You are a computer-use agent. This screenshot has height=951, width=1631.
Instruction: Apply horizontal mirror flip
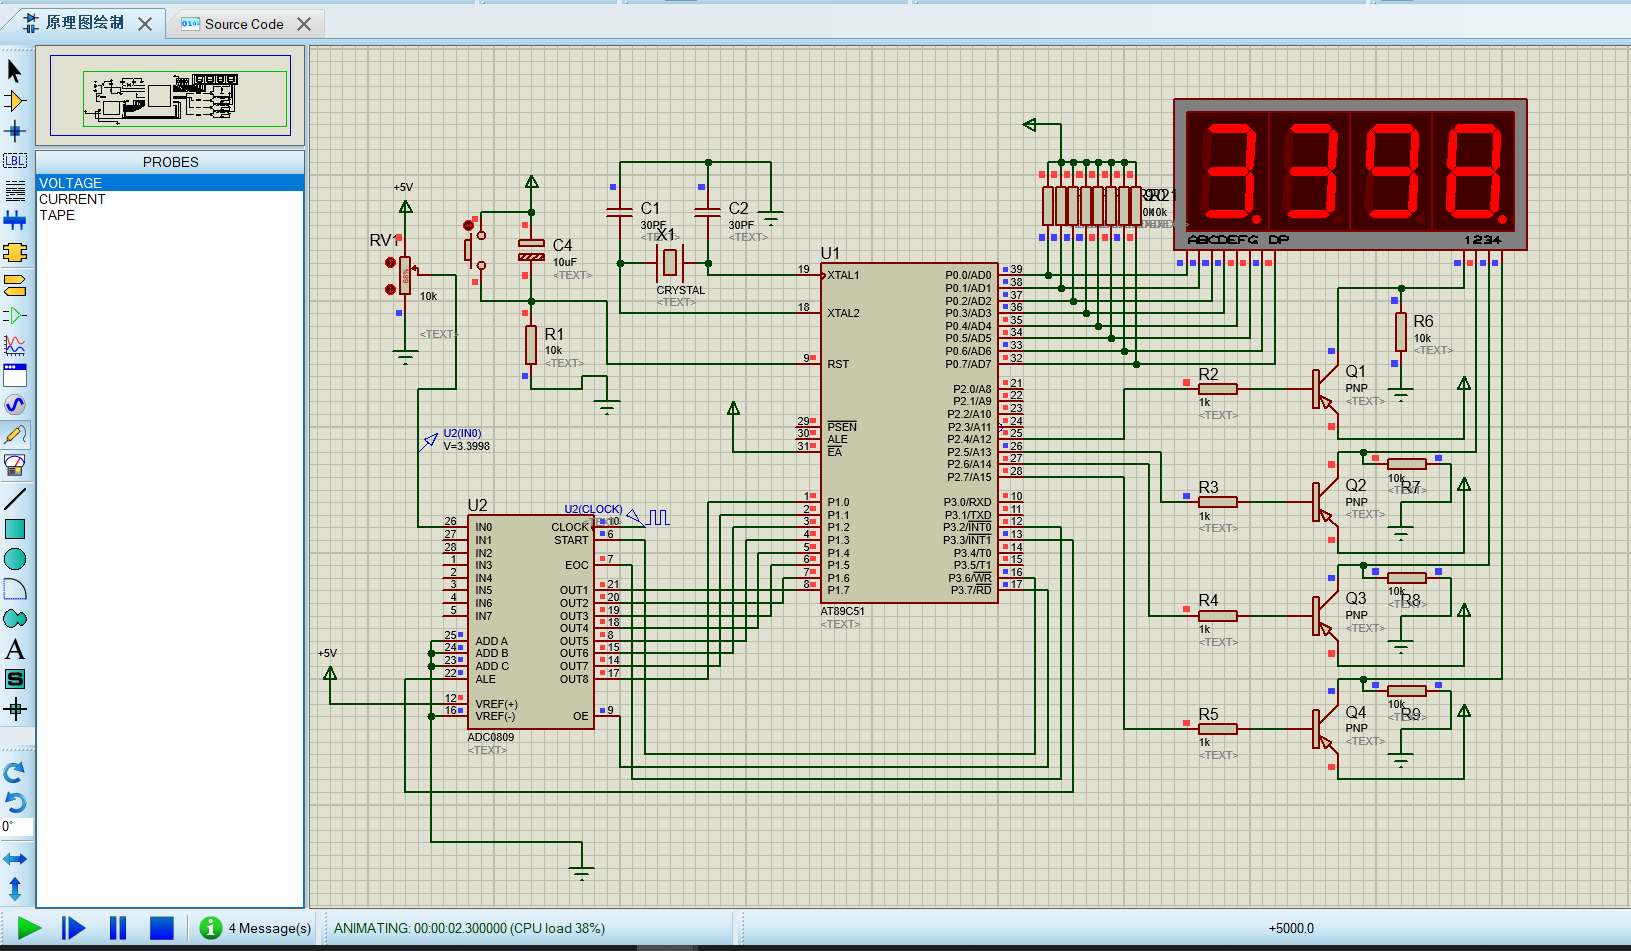(14, 858)
